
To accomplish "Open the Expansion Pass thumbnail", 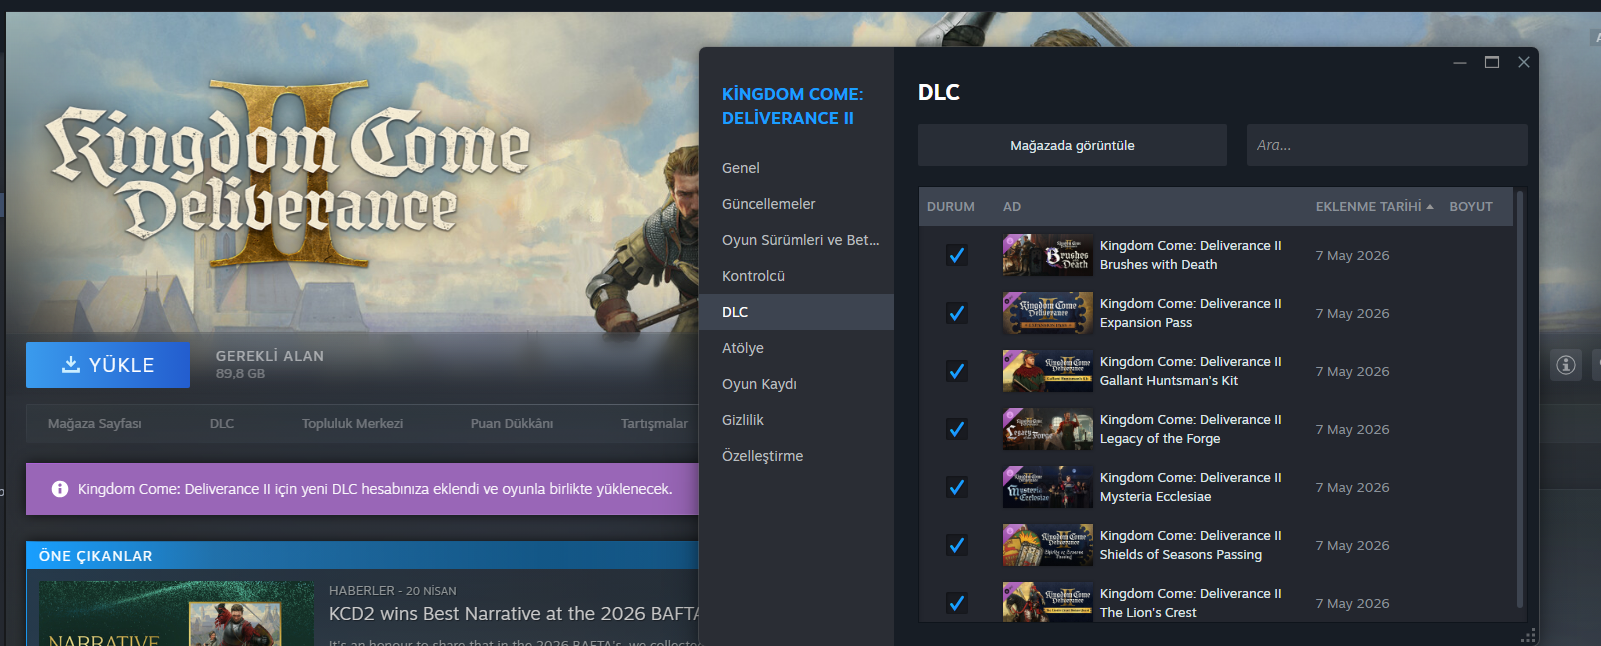I will click(1048, 313).
